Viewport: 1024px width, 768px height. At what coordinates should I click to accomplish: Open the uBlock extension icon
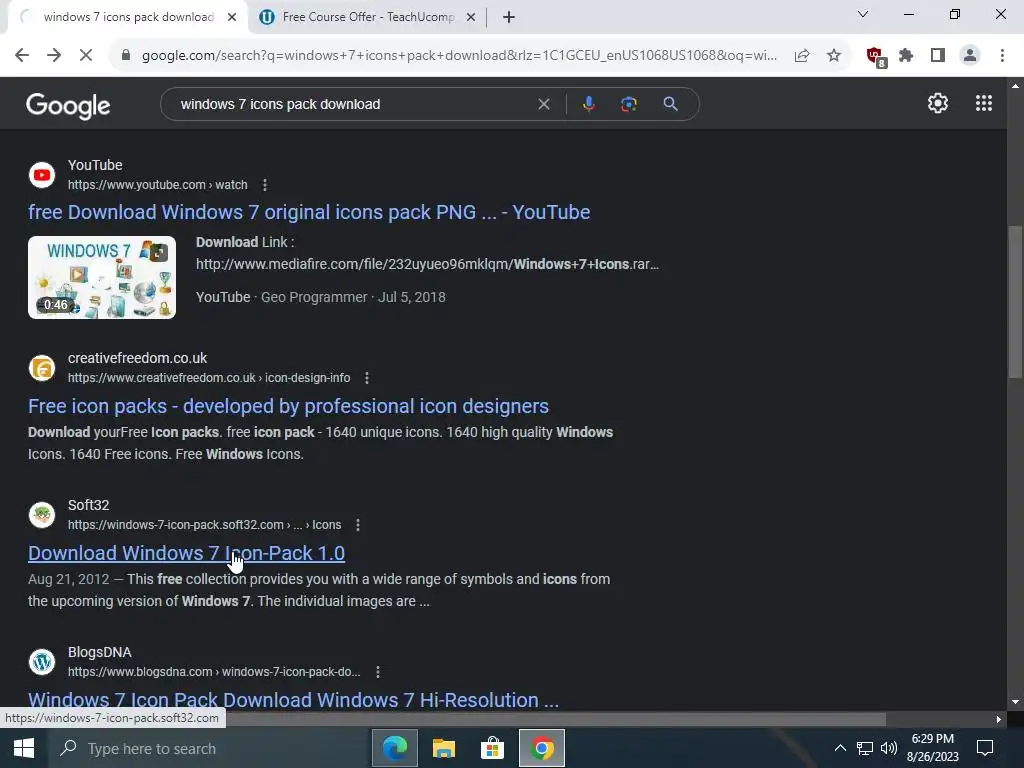[875, 57]
